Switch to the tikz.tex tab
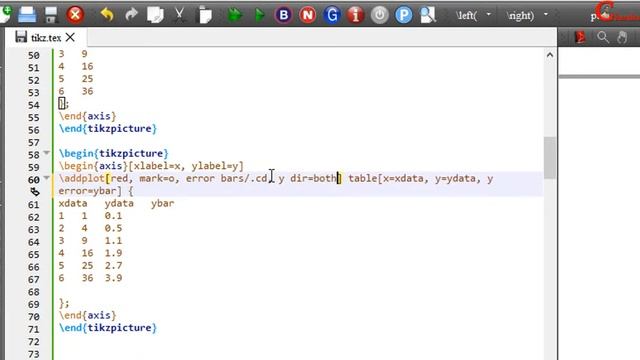640x360 pixels. pos(46,38)
